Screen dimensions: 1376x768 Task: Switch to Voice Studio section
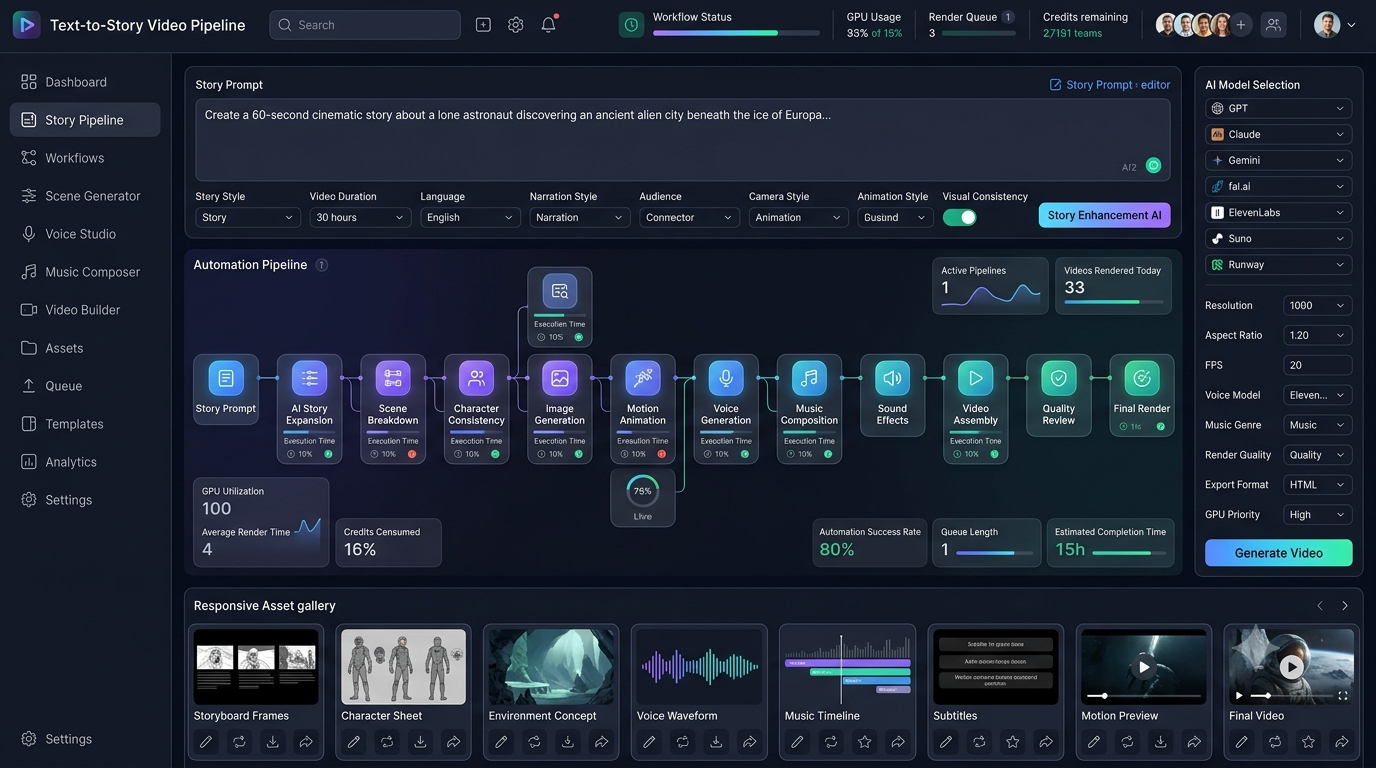[85, 234]
